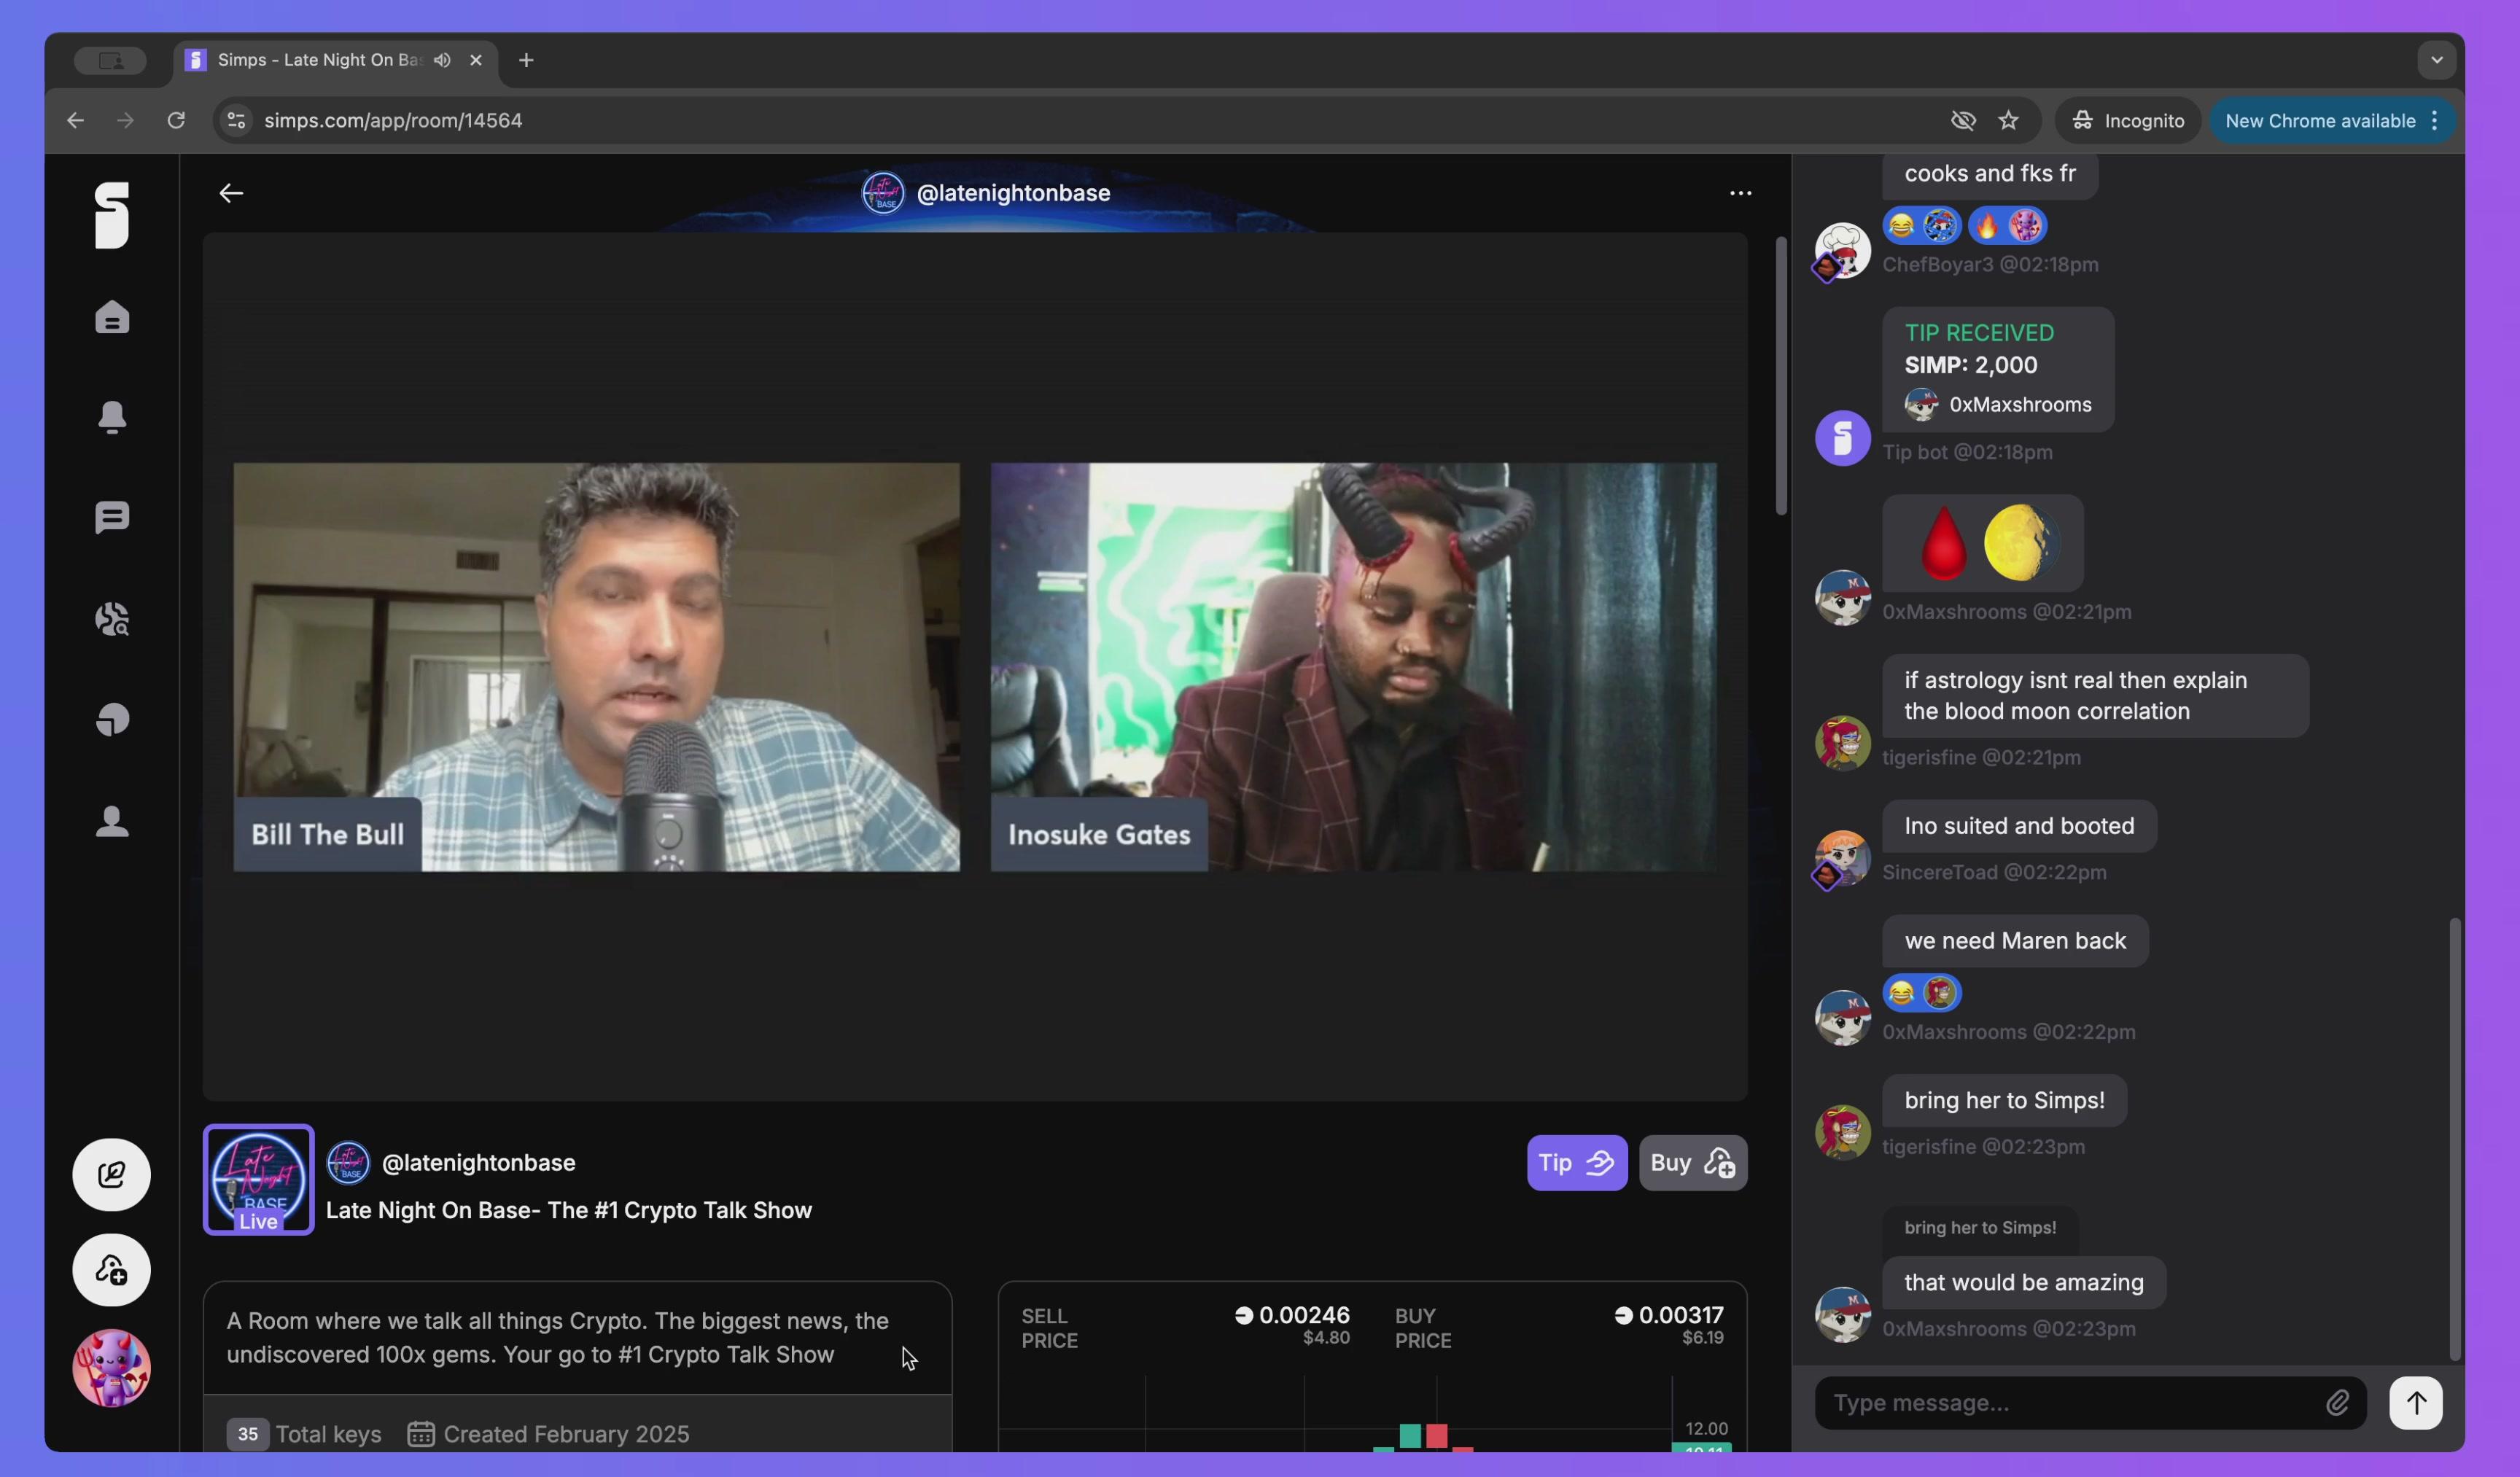This screenshot has height=1477, width=2520.
Task: Send the message with arrow button
Action: tap(2415, 1403)
